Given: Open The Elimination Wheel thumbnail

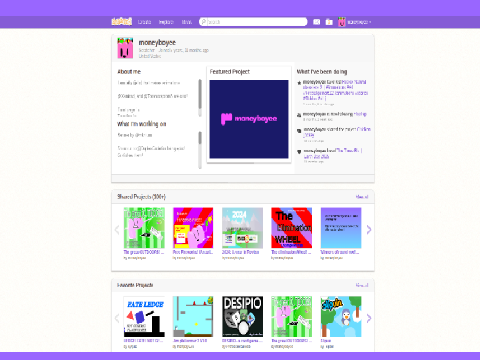Looking at the screenshot, I should pyautogui.click(x=292, y=228).
